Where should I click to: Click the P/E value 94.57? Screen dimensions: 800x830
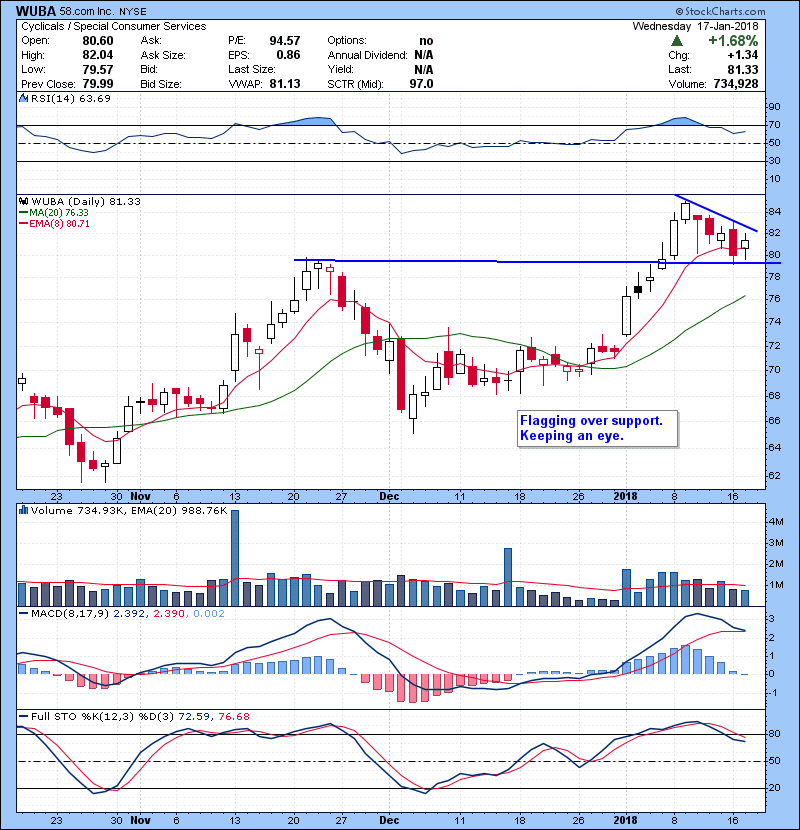(285, 41)
